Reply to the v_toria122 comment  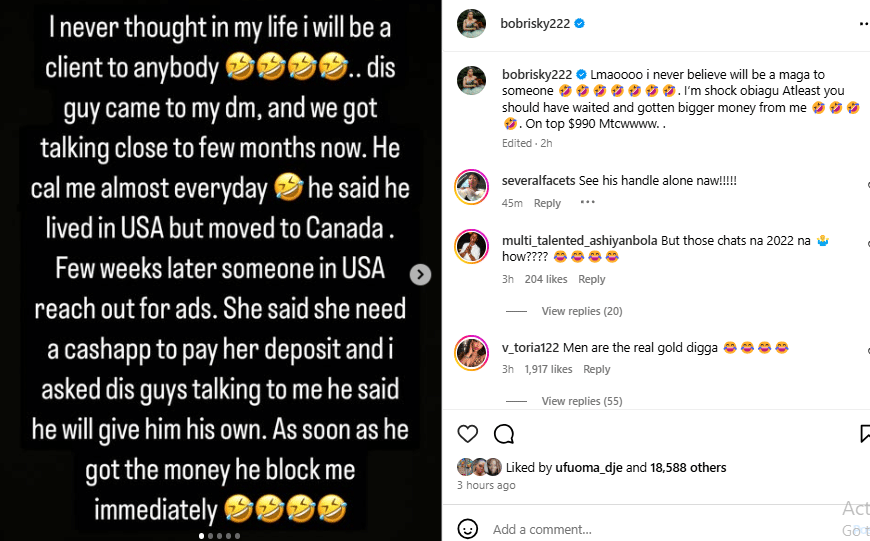[596, 369]
